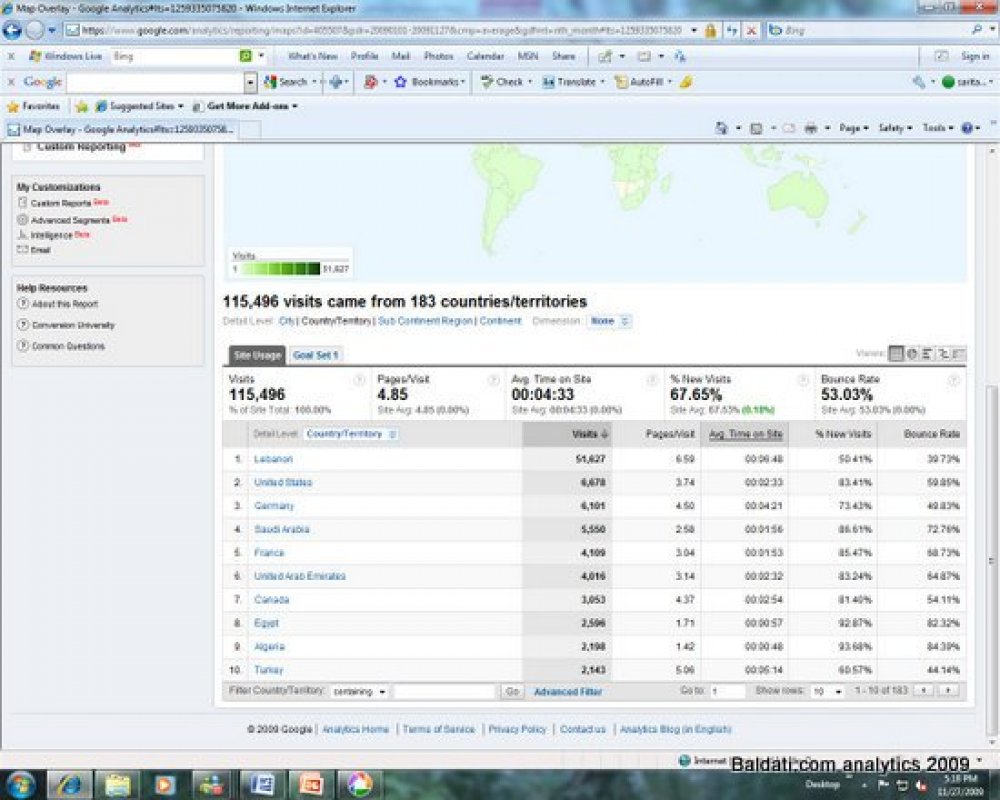The width and height of the screenshot is (1000, 800).
Task: Open Google toolbar wrench settings
Action: coord(918,82)
